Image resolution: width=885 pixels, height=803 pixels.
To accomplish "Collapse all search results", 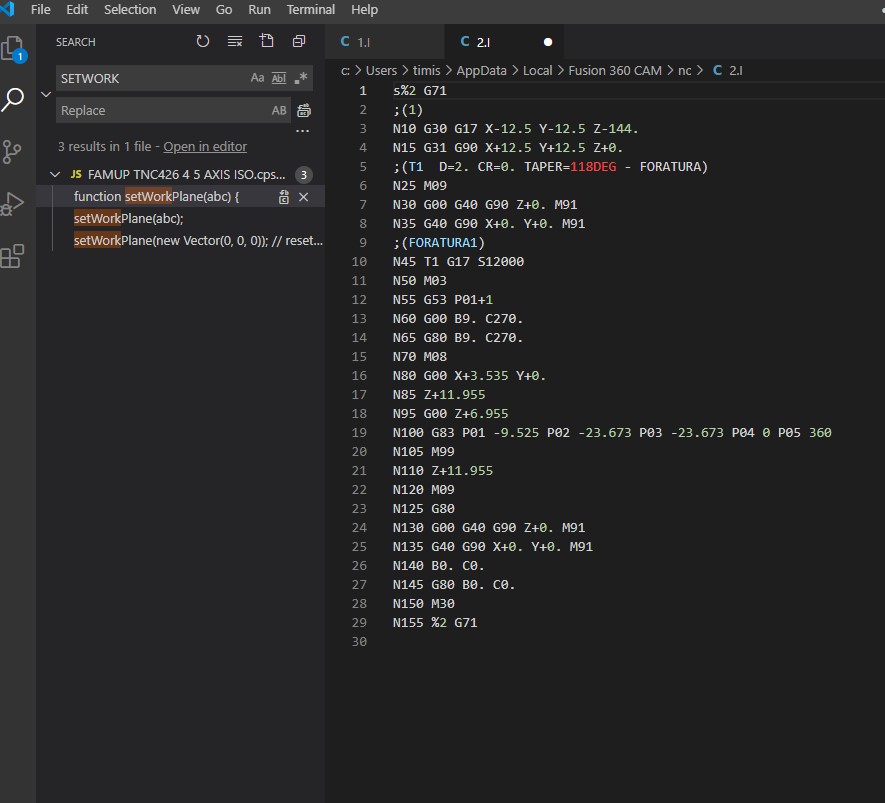I will pyautogui.click(x=298, y=41).
